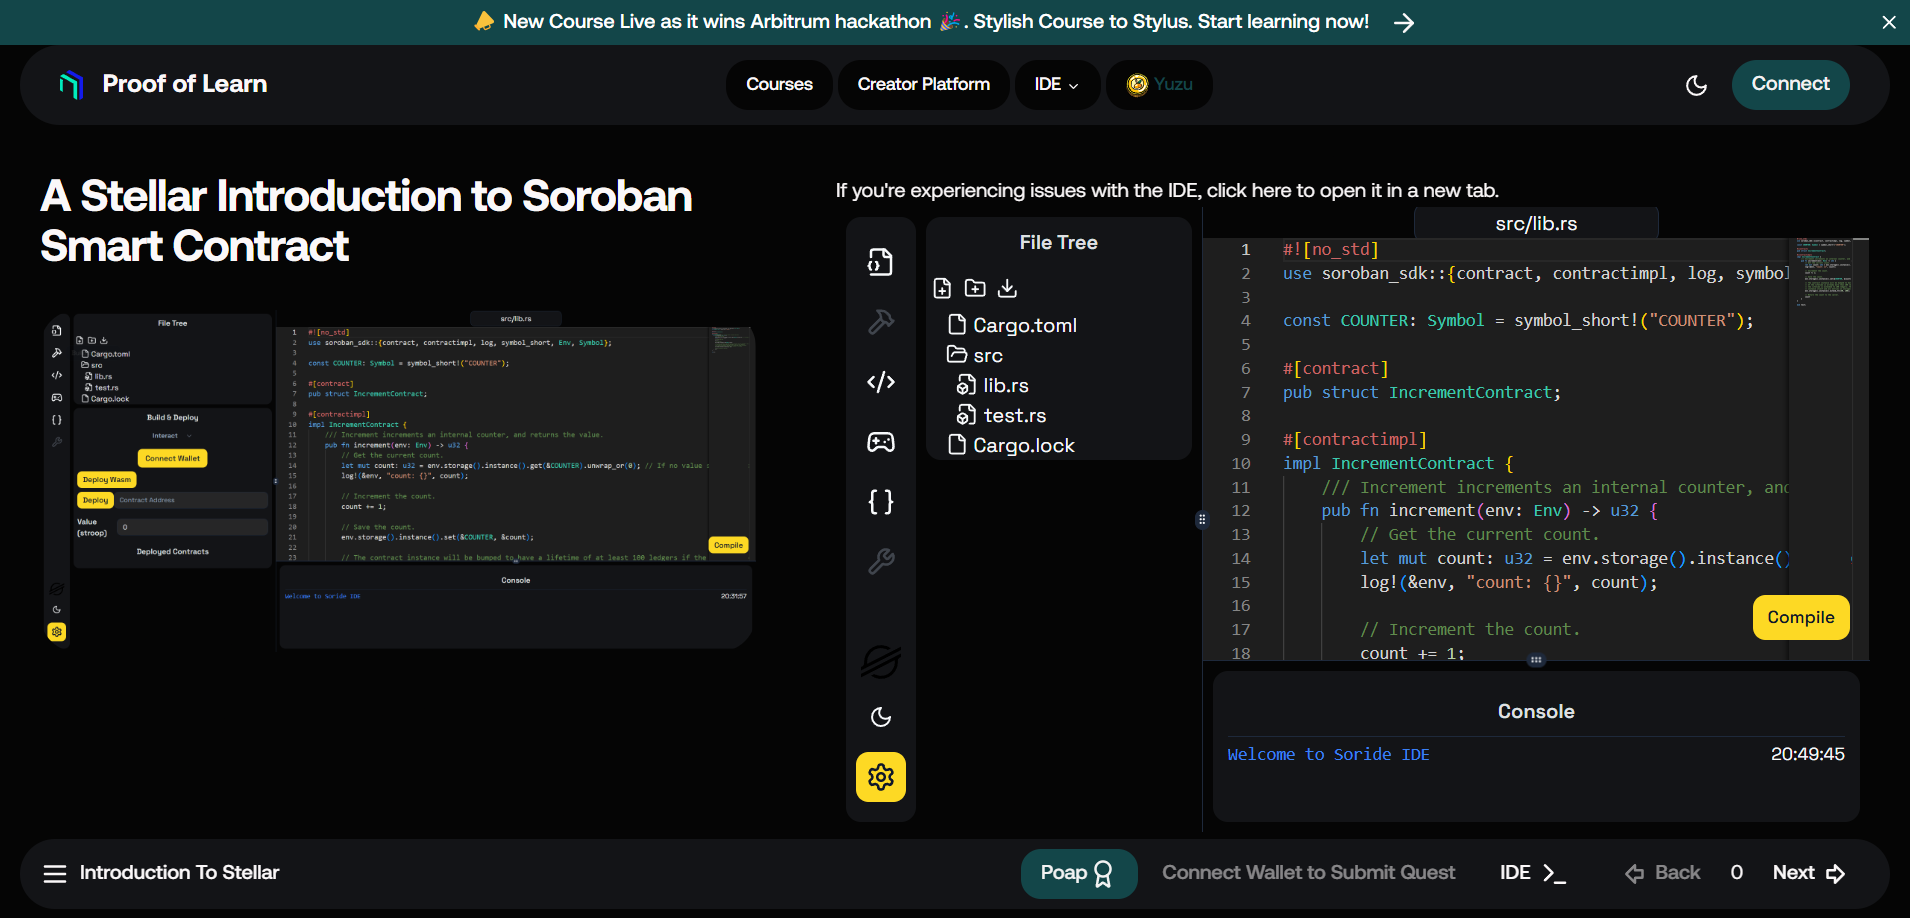
Task: Open IDE settings yellow gear icon
Action: pos(880,777)
